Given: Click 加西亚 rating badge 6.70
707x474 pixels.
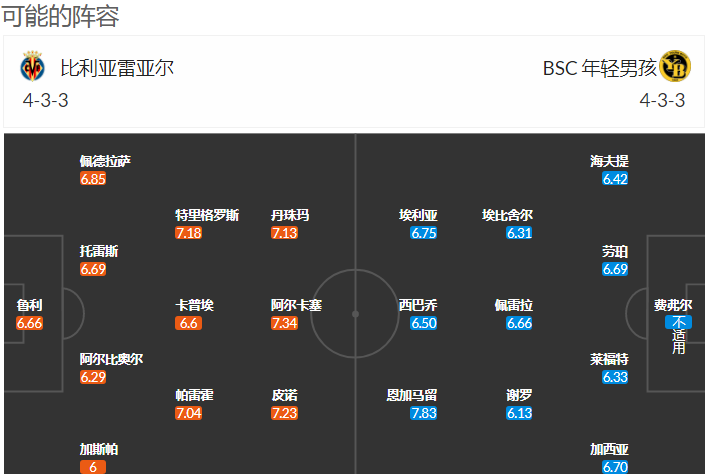Looking at the screenshot, I should pos(615,467).
